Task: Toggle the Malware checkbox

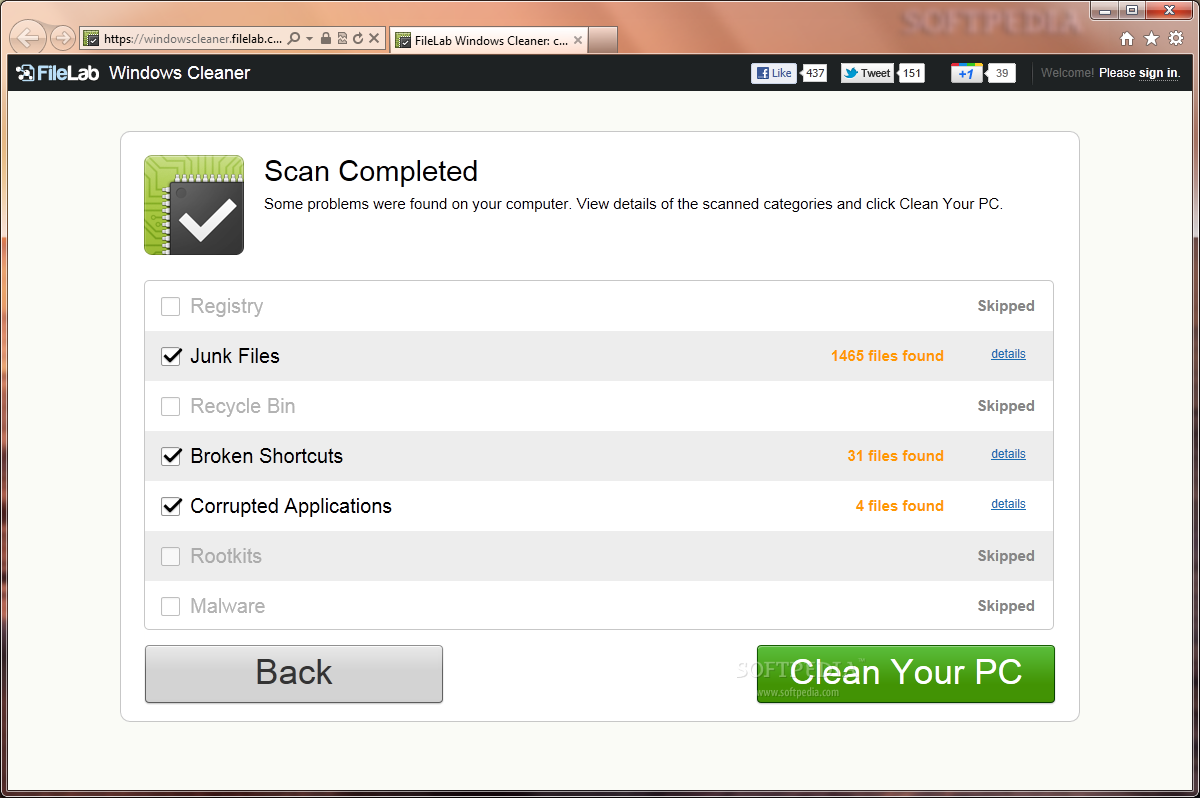Action: coord(171,606)
